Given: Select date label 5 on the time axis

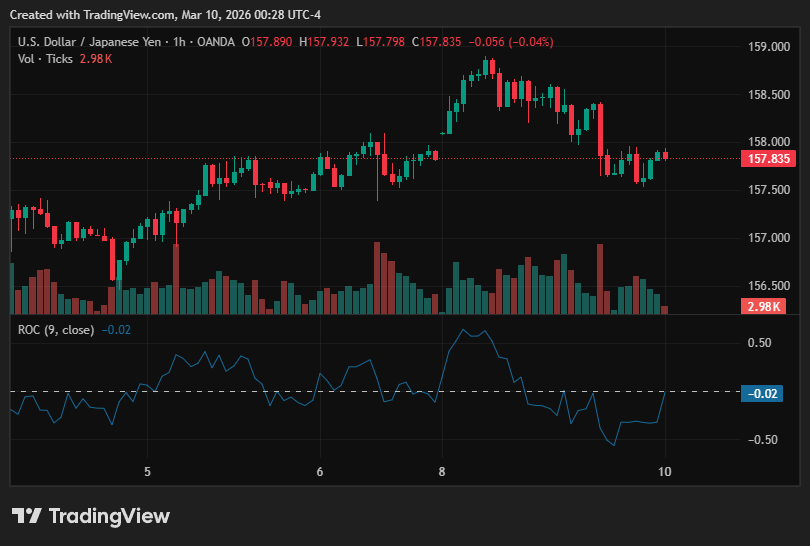Looking at the screenshot, I should (x=147, y=472).
